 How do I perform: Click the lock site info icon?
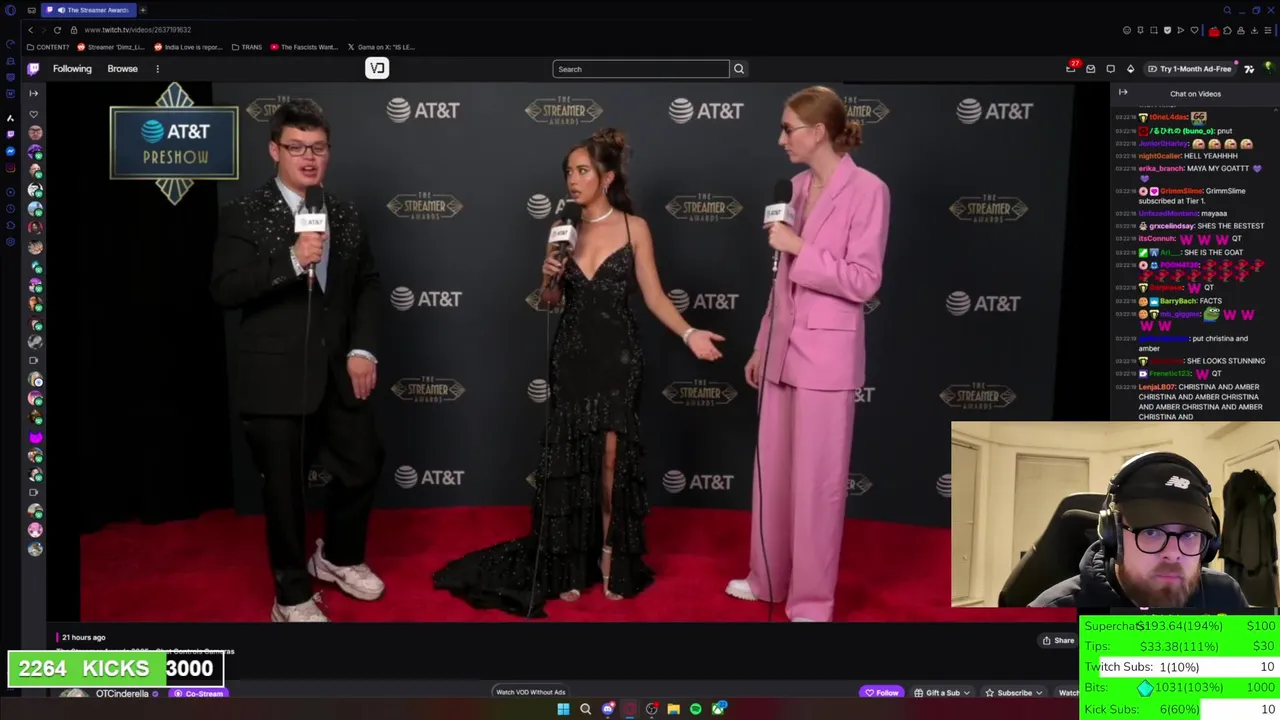[73, 30]
